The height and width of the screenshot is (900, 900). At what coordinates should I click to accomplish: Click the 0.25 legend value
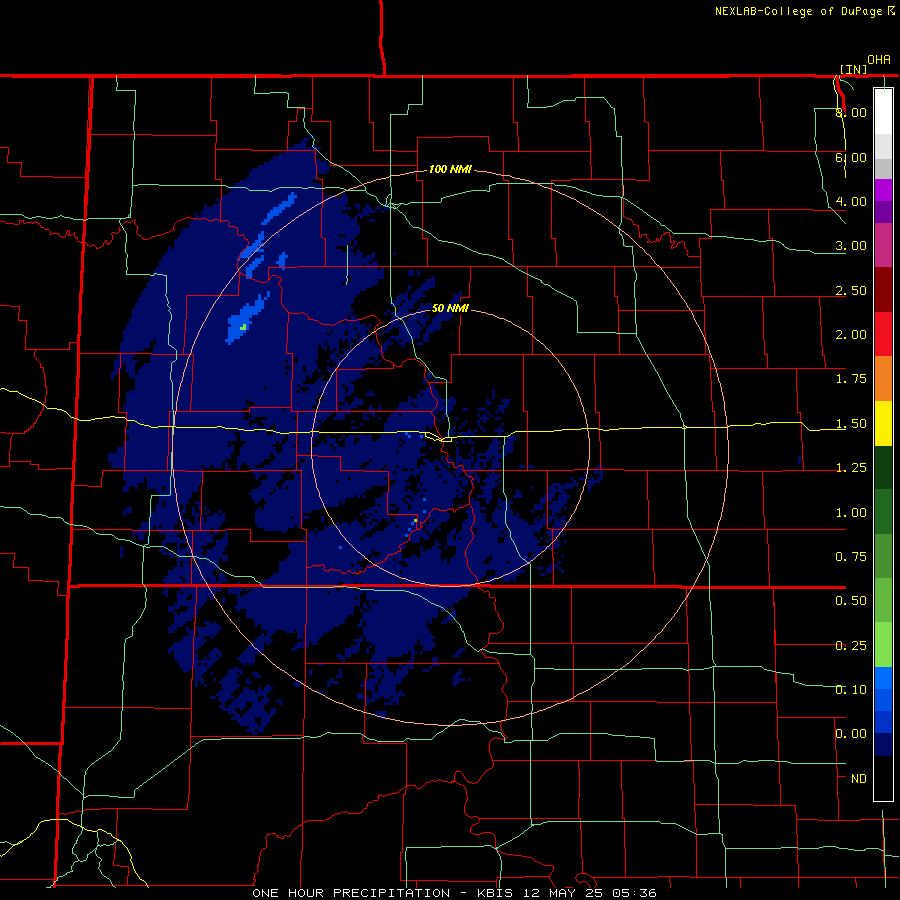(x=851, y=646)
